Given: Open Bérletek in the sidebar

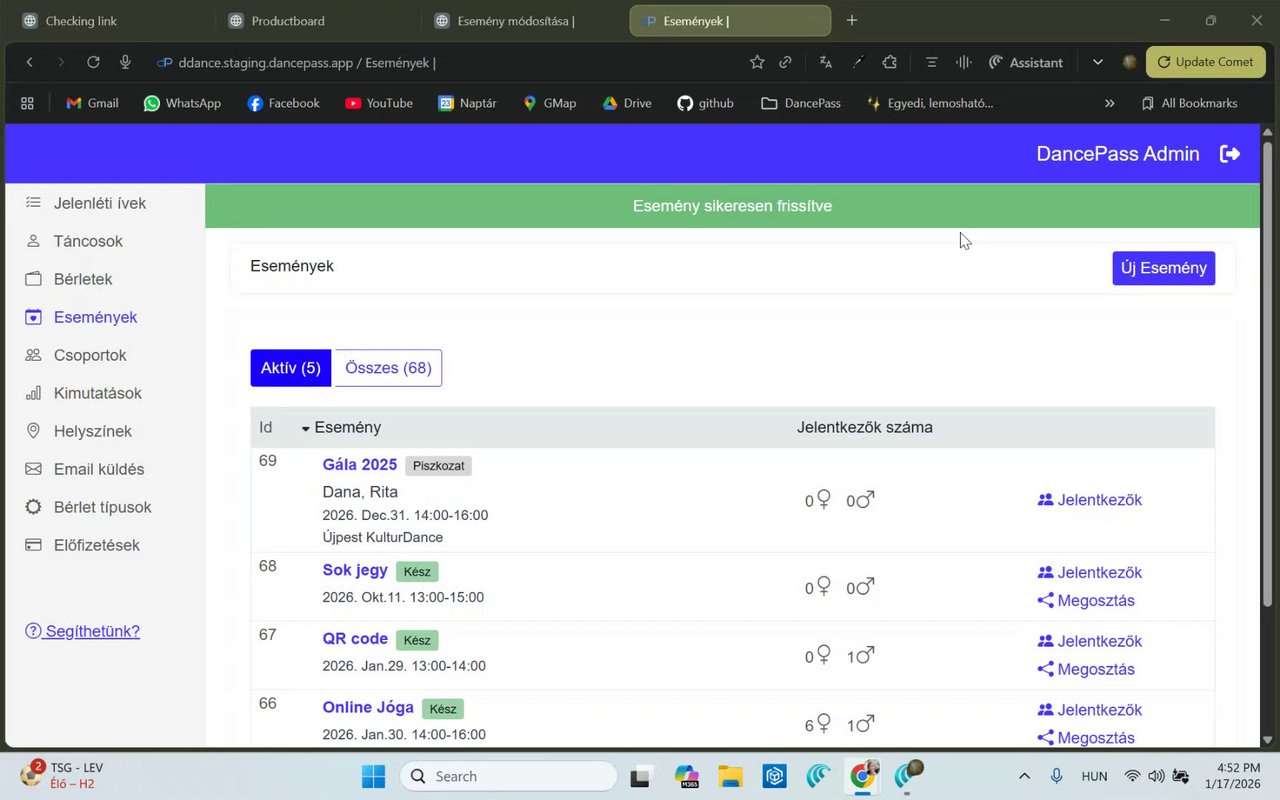Looking at the screenshot, I should (83, 279).
